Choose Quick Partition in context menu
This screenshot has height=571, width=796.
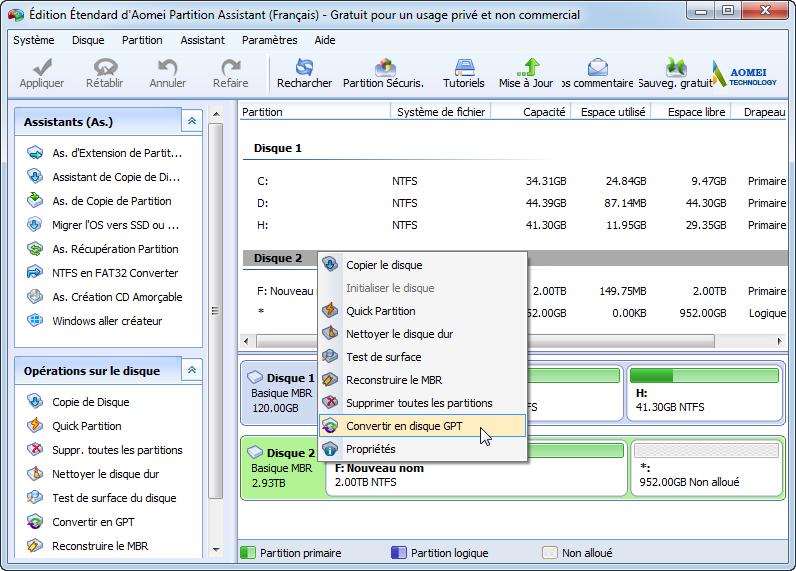(x=422, y=311)
